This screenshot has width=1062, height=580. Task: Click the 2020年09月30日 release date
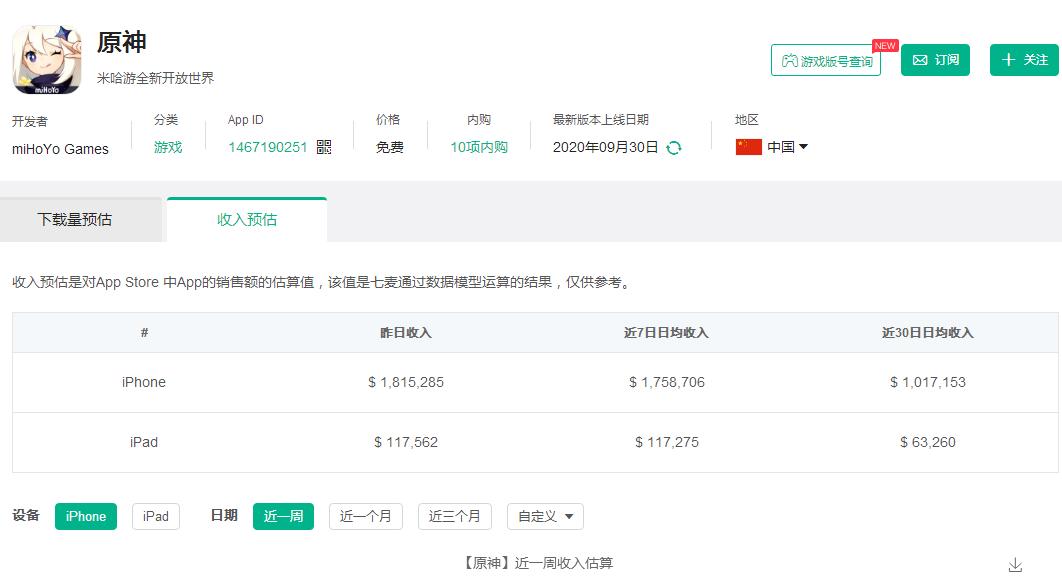(606, 147)
